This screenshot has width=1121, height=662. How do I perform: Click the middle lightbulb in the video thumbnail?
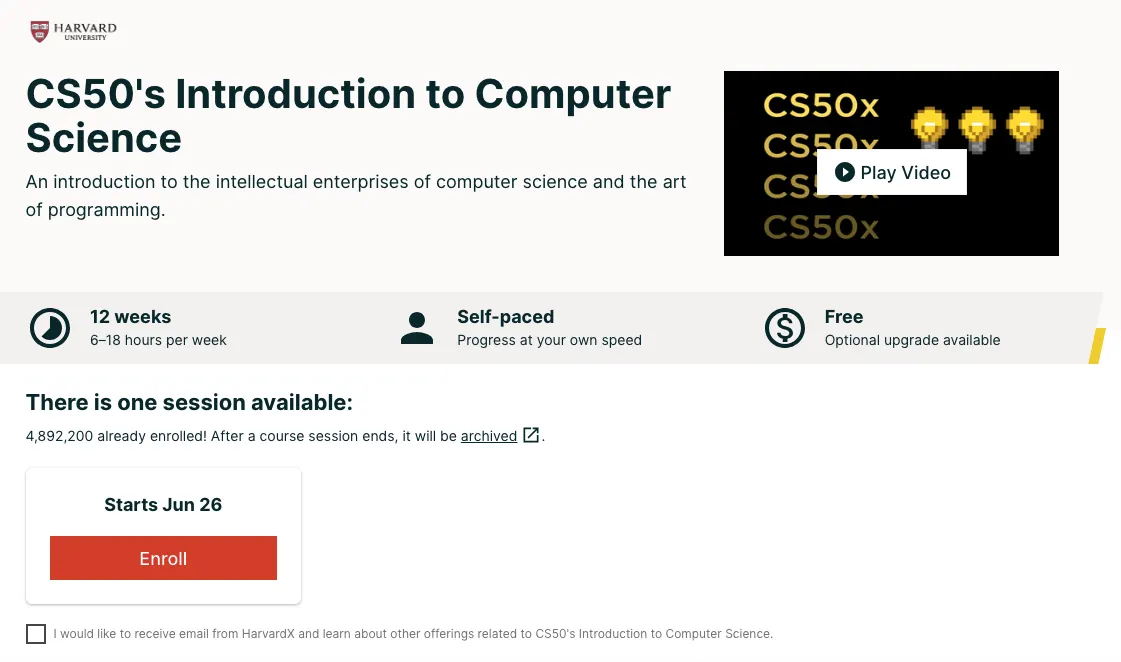[977, 130]
